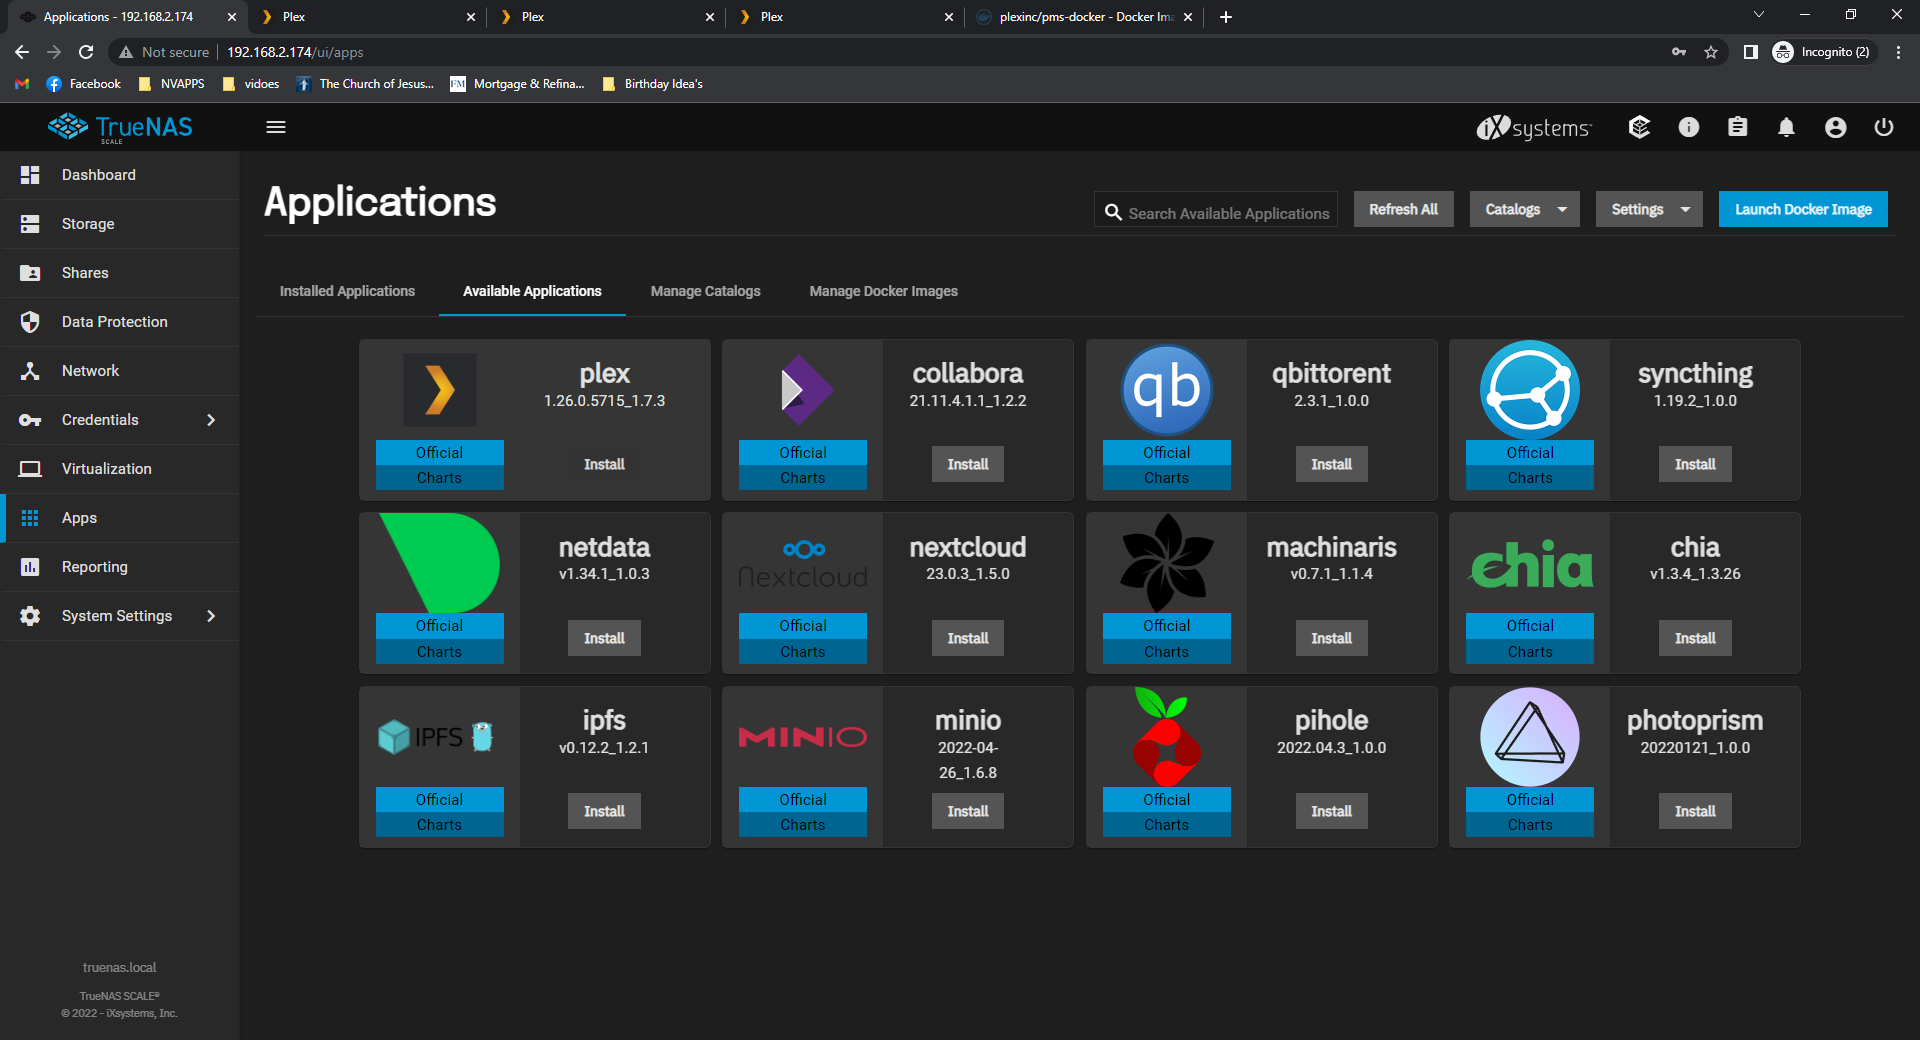1920x1040 pixels.
Task: Click Launch Docker Image button
Action: (x=1803, y=209)
